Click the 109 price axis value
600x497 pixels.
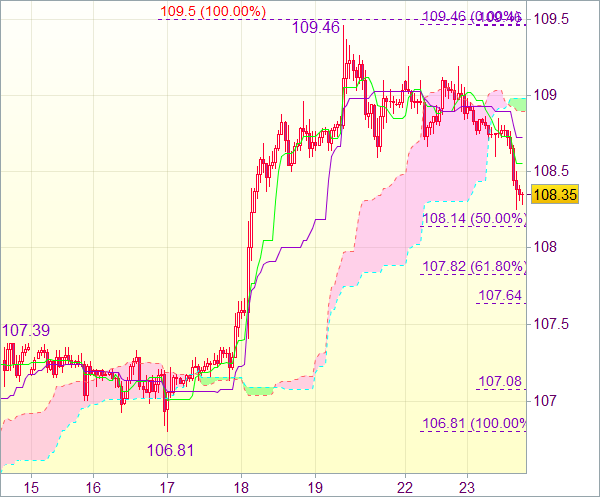point(545,95)
